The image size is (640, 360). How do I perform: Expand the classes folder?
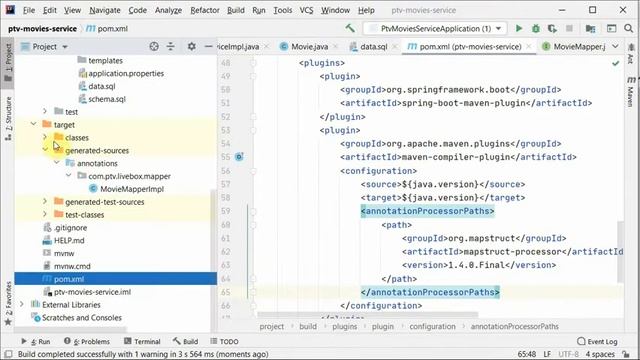pyautogui.click(x=45, y=137)
